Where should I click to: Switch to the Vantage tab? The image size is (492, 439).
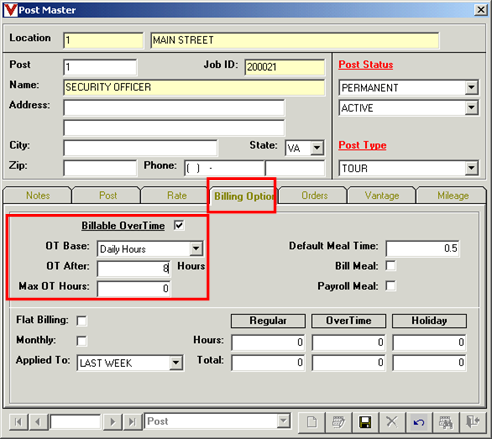coord(382,195)
